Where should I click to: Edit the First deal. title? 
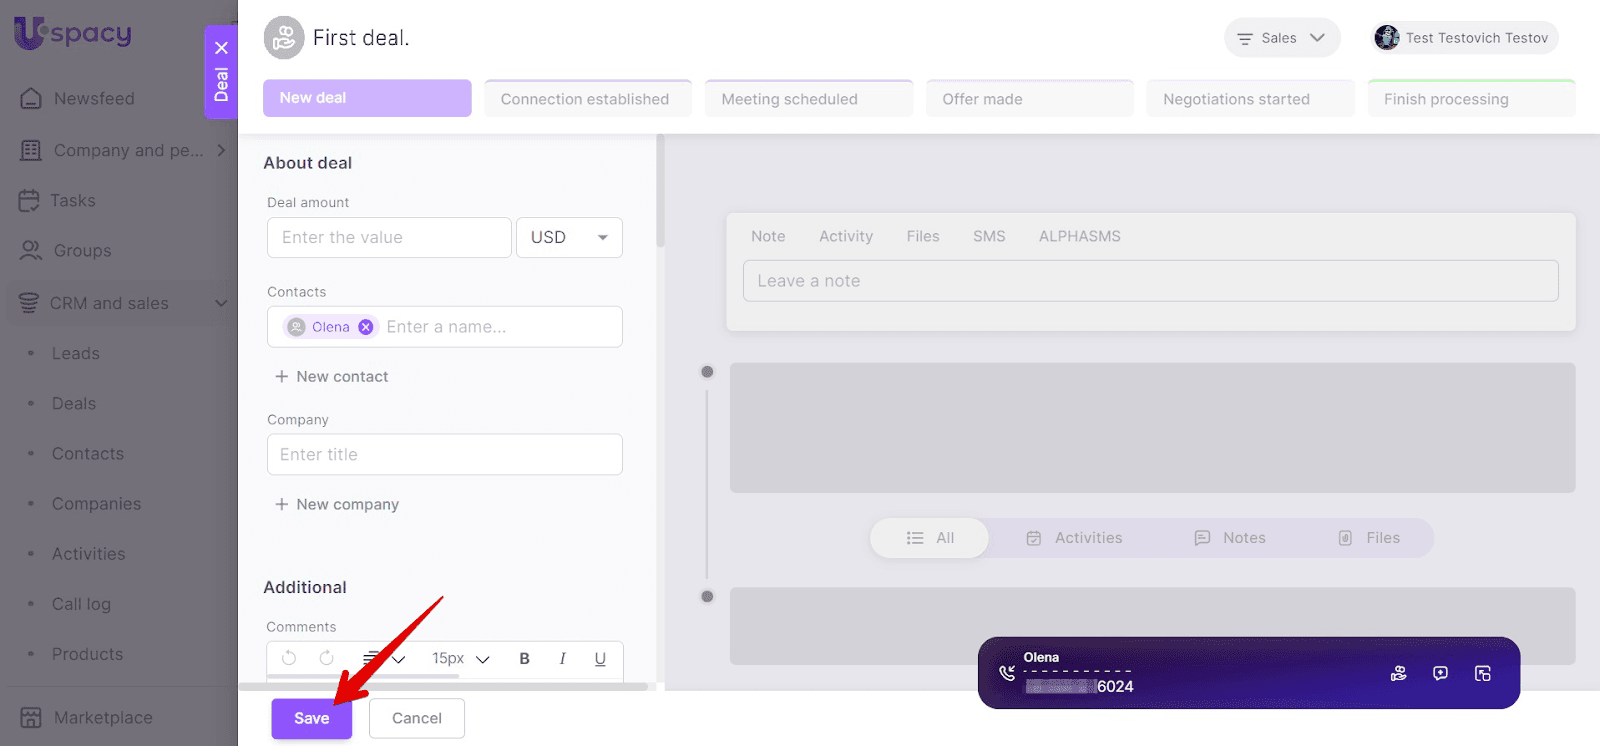pos(361,38)
